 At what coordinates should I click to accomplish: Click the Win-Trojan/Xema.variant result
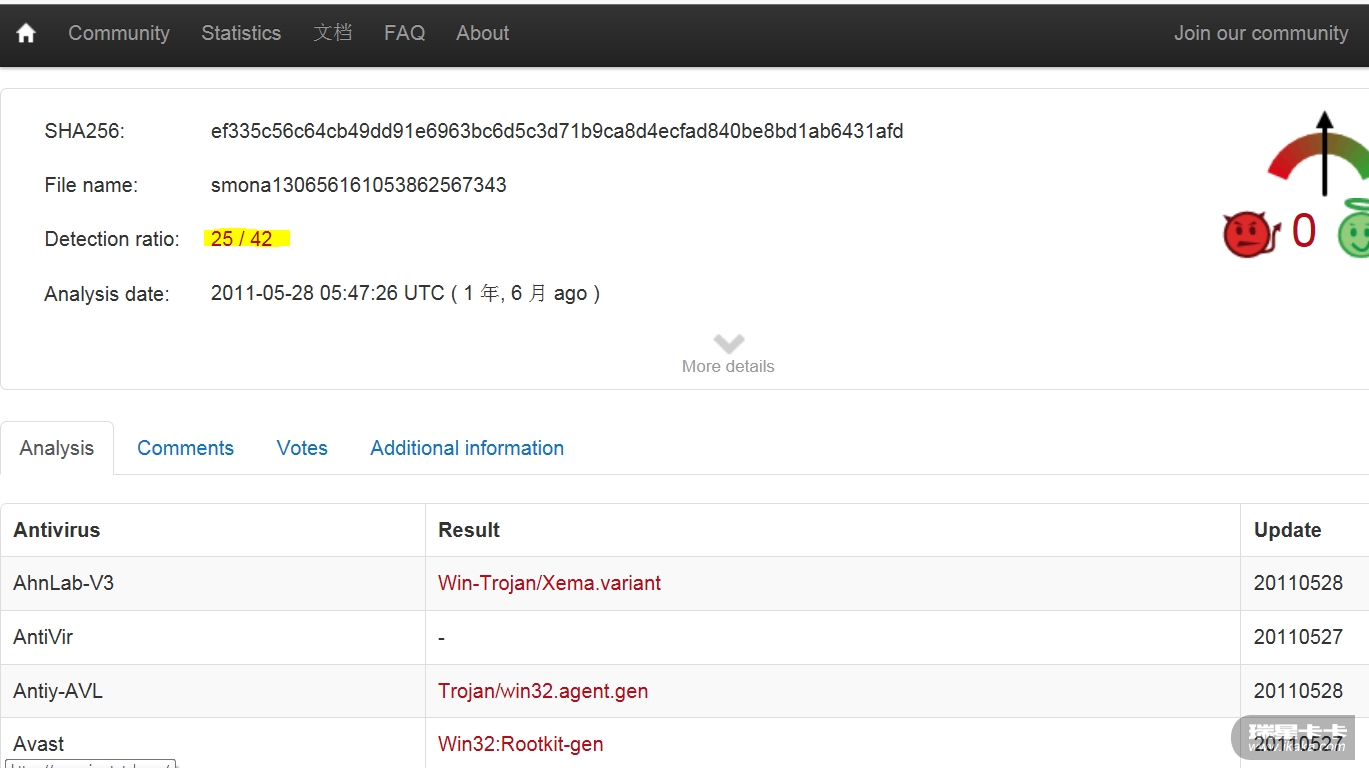[549, 583]
